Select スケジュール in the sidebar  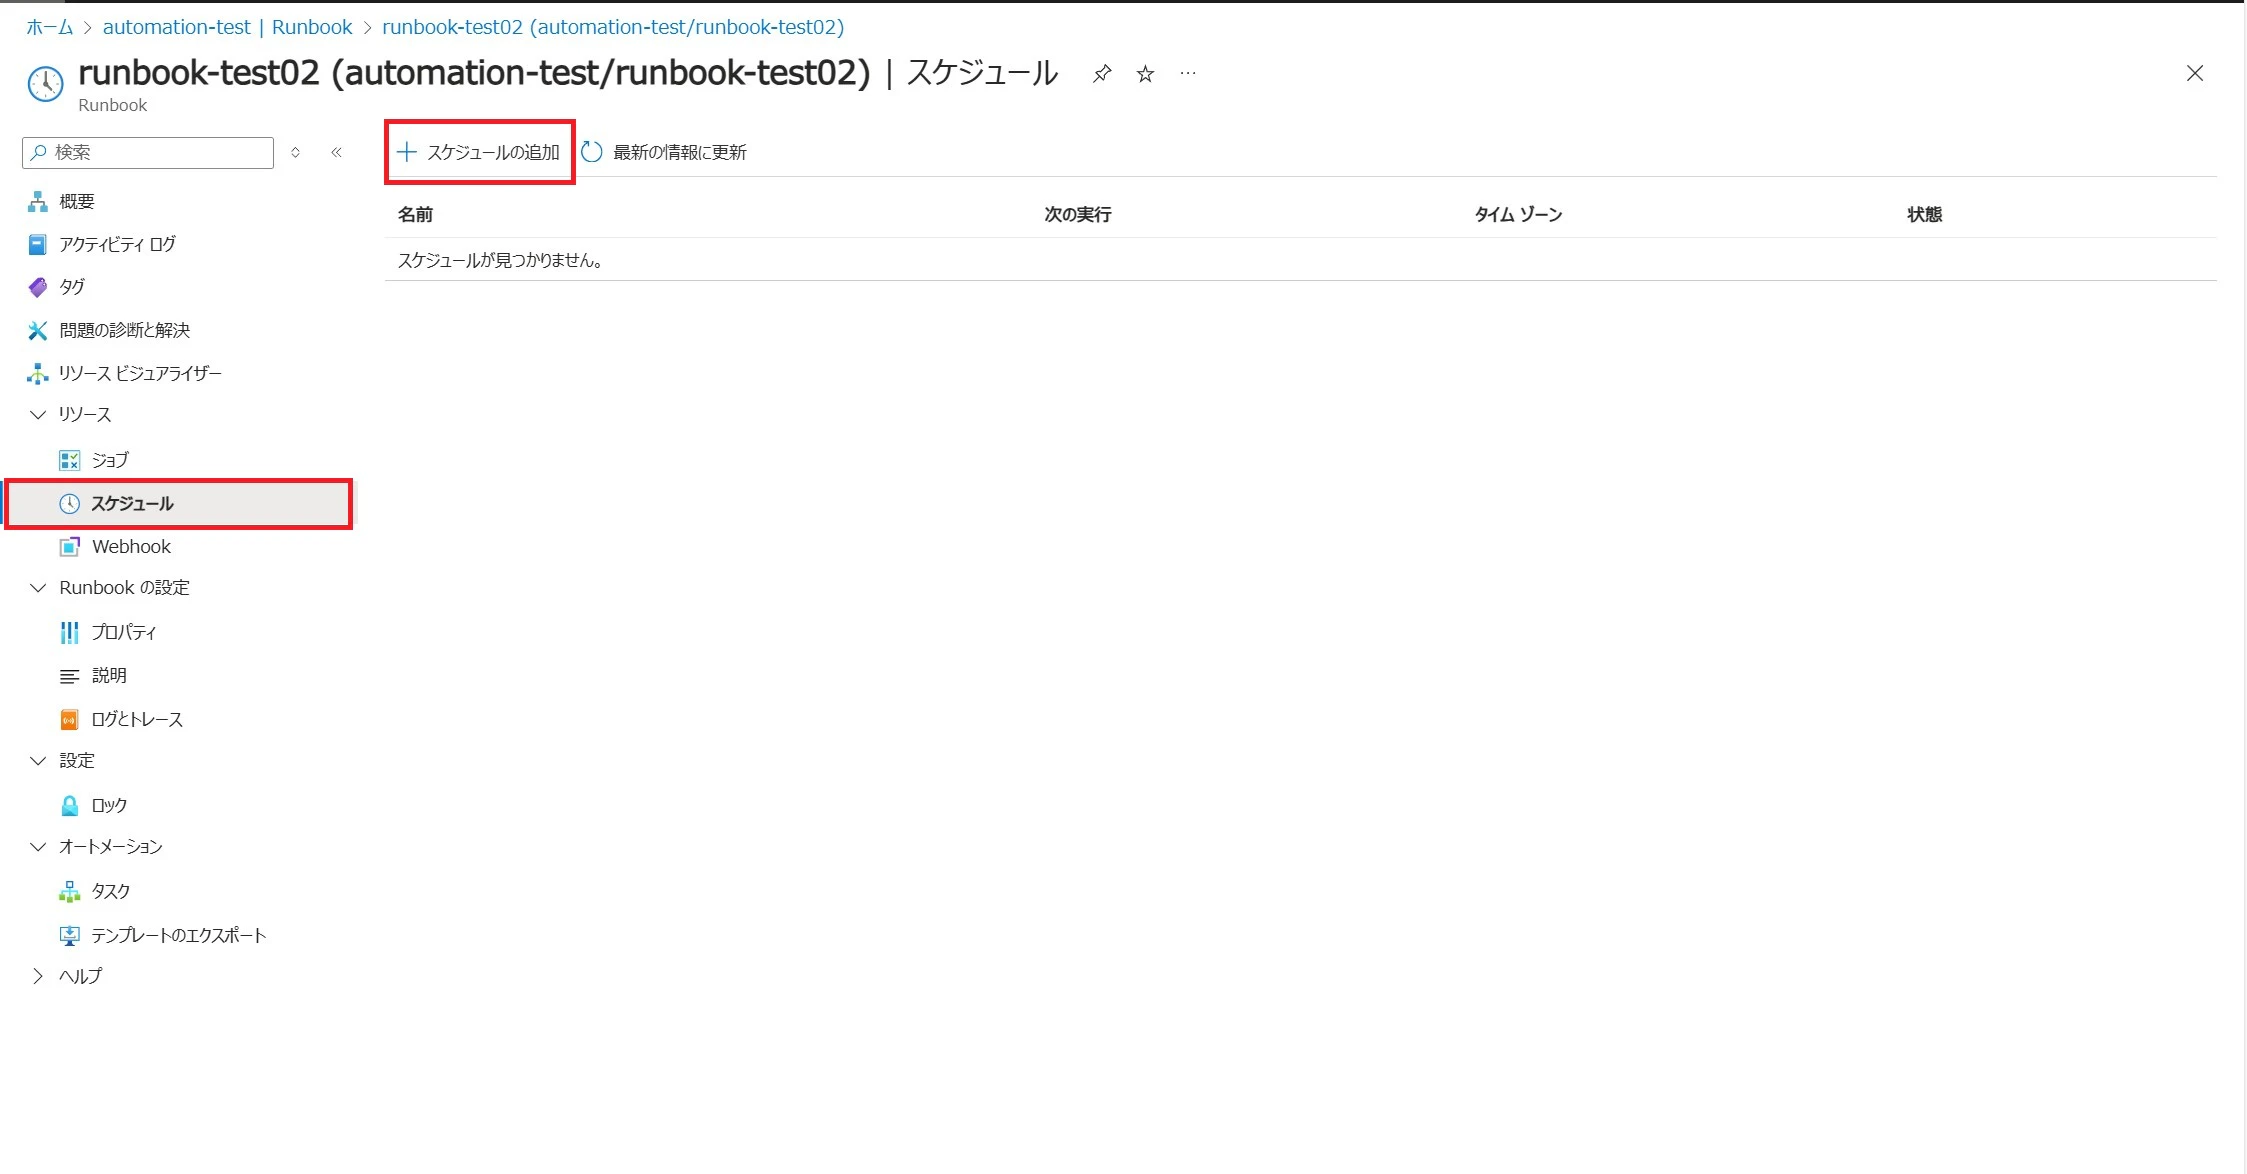[180, 504]
